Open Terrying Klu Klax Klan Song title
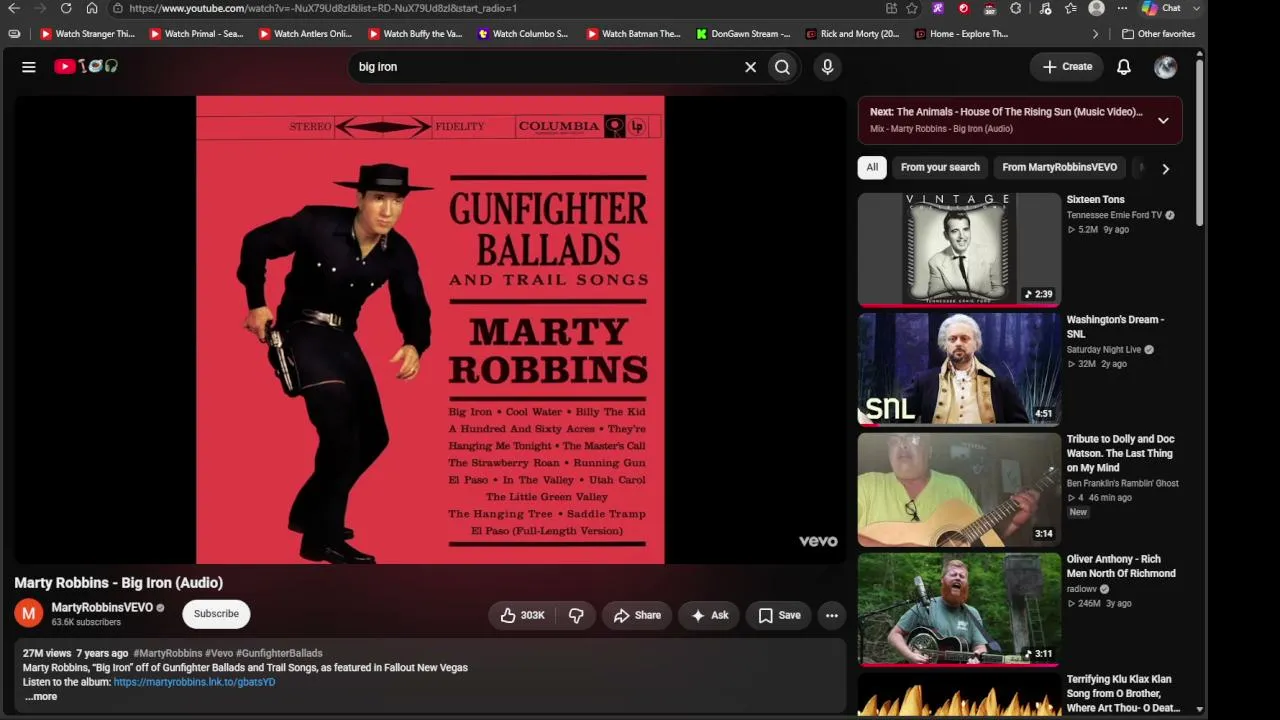The image size is (1280, 720). [1123, 694]
